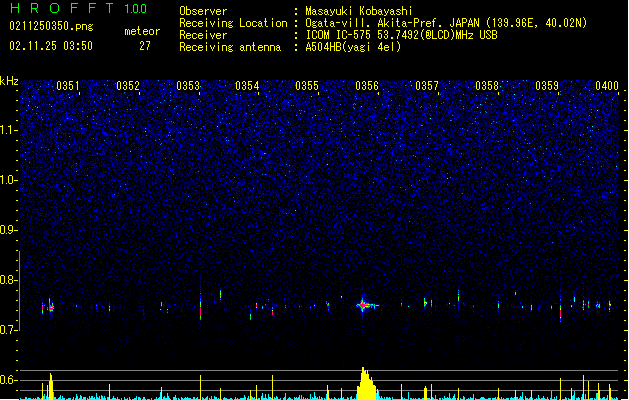Click the Observer label
The image size is (629, 400).
point(203,11)
